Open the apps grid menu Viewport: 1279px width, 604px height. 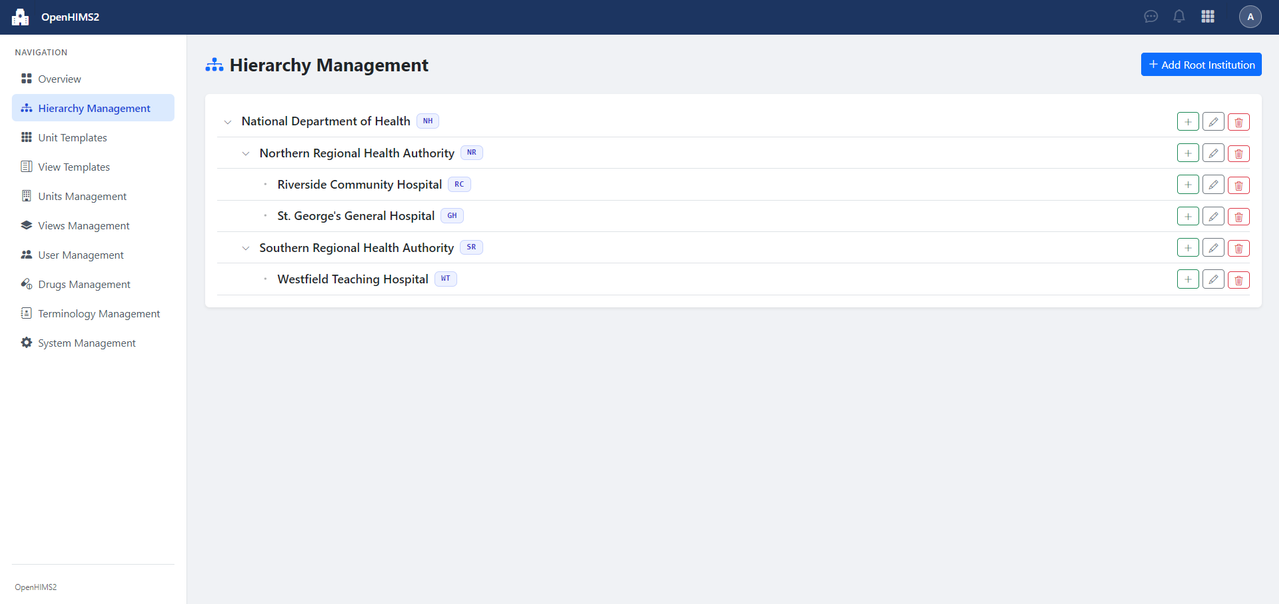point(1208,17)
